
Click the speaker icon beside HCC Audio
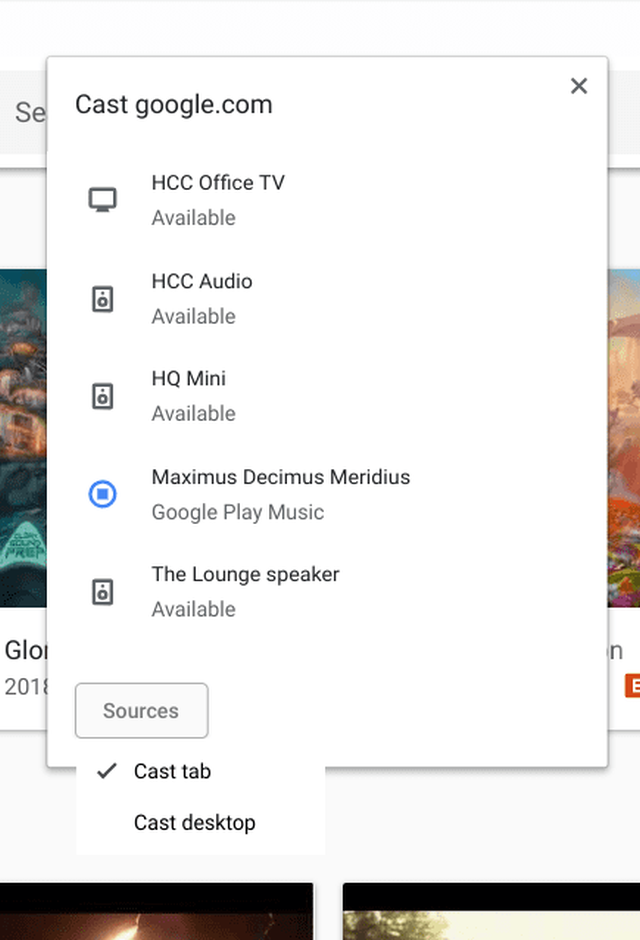102,298
